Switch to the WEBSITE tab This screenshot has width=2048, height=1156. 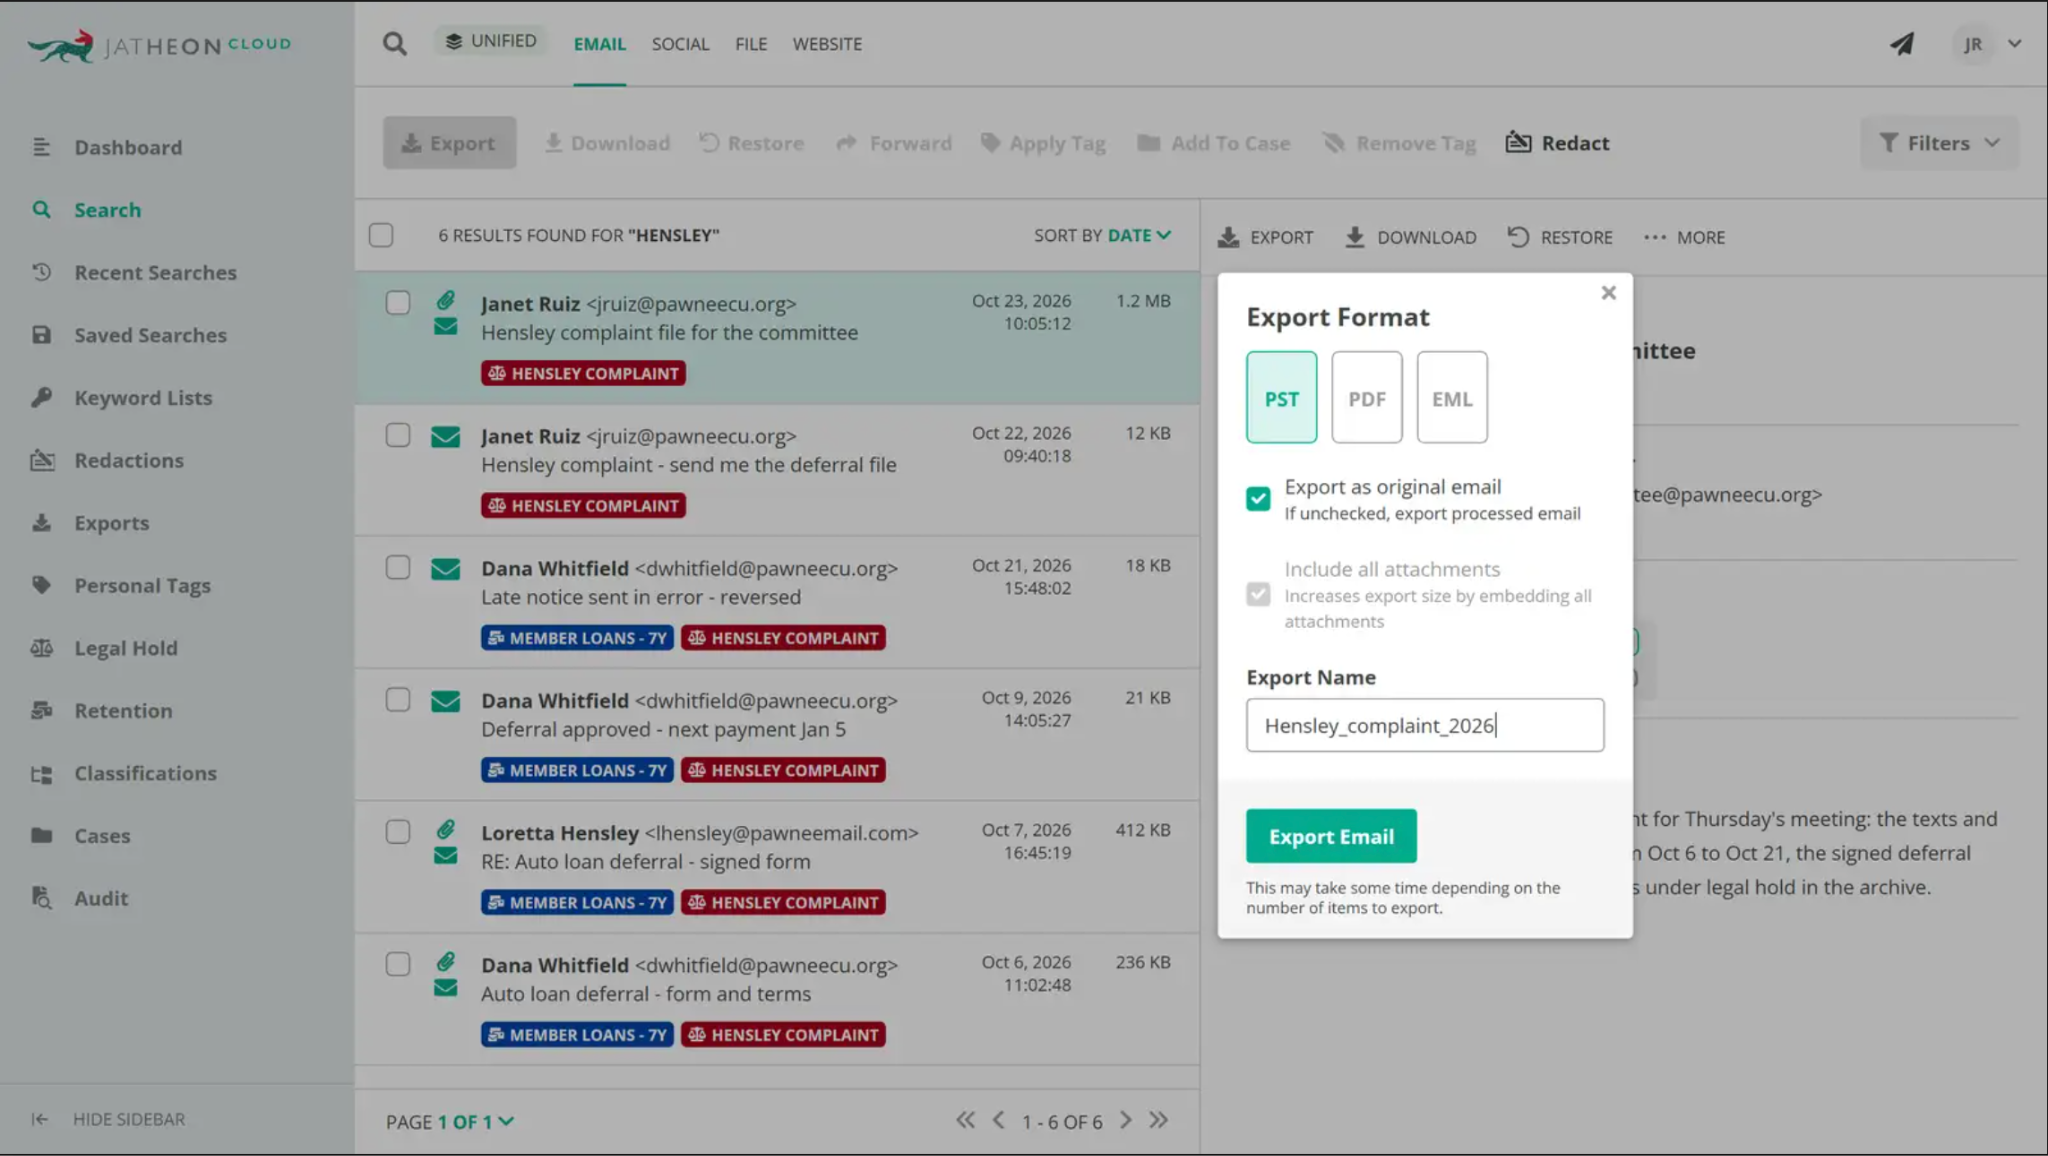(x=827, y=44)
